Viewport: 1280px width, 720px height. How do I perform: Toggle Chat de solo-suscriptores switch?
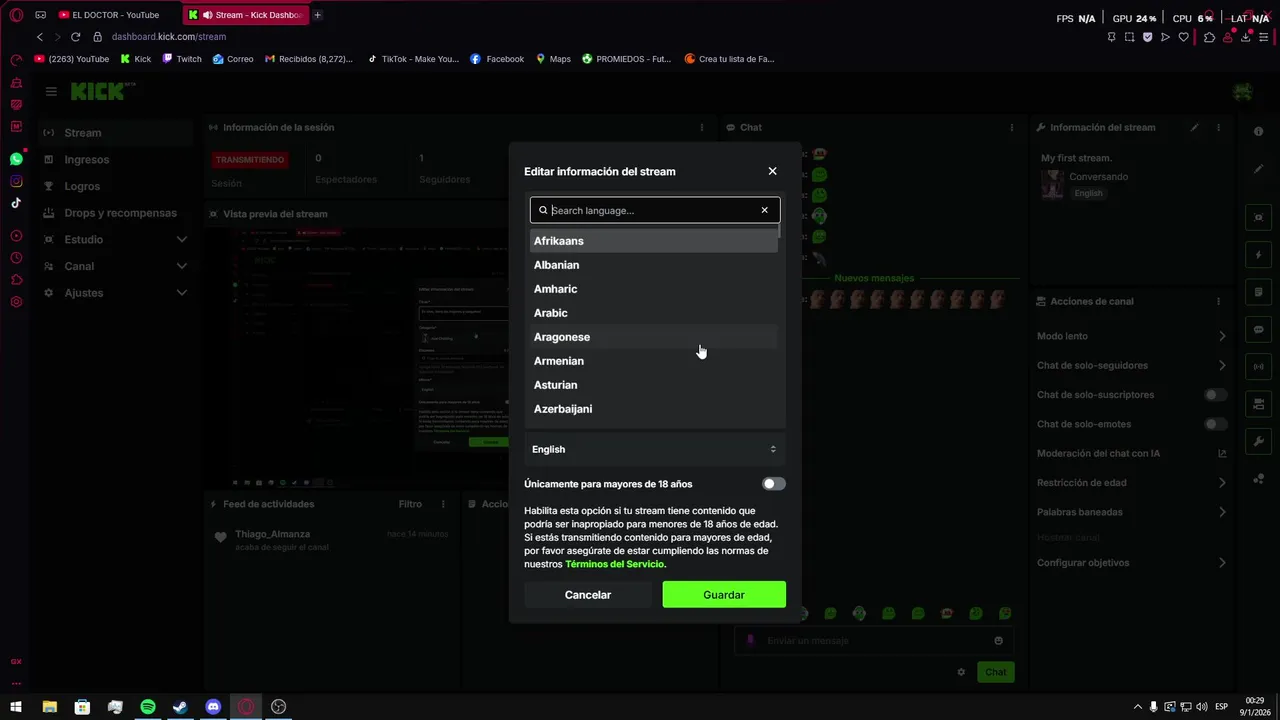click(1215, 395)
